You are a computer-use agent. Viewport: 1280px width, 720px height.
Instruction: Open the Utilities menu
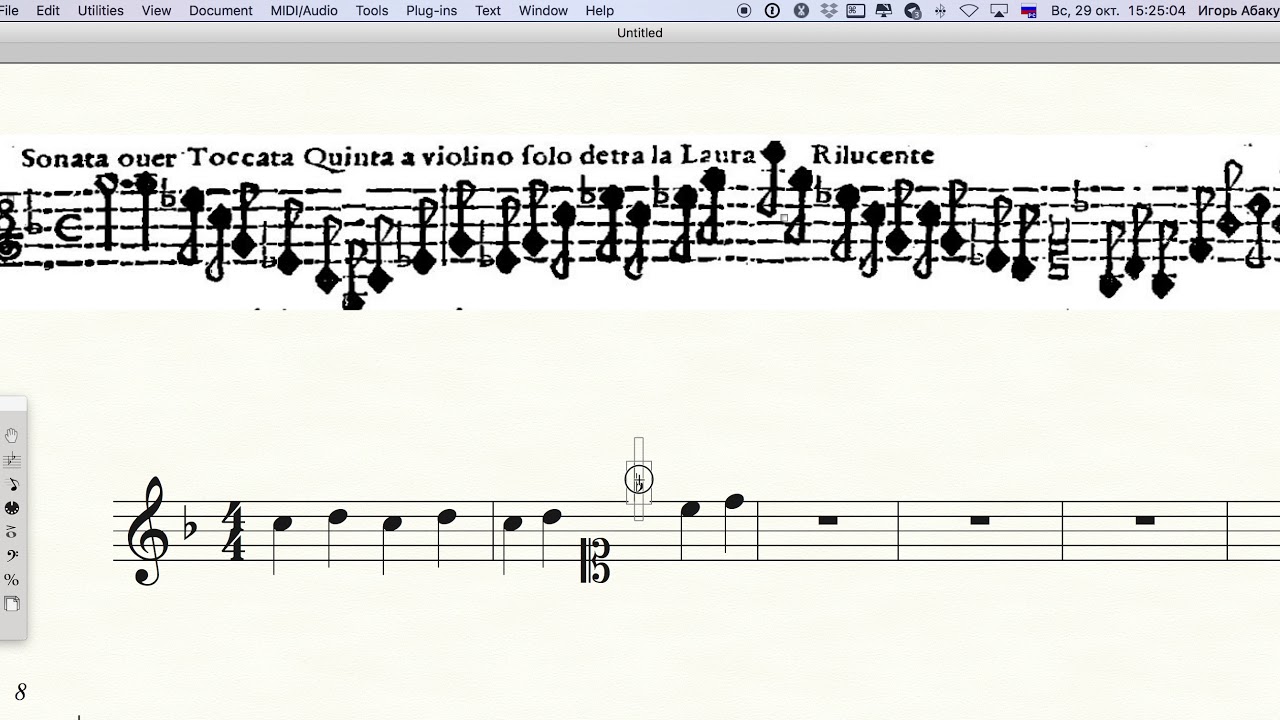(101, 11)
